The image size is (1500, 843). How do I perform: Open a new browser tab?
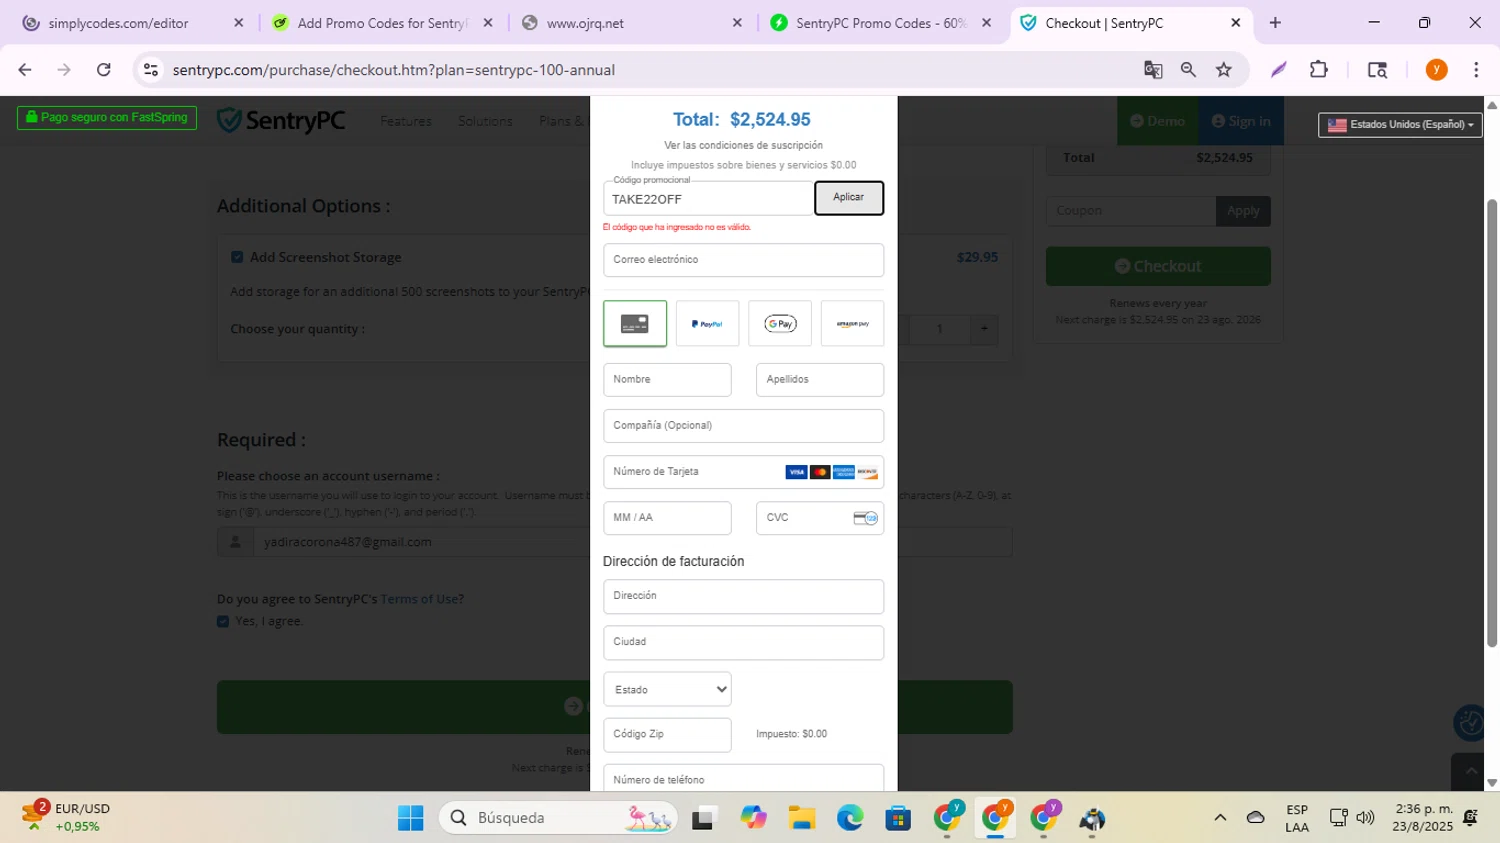1275,23
